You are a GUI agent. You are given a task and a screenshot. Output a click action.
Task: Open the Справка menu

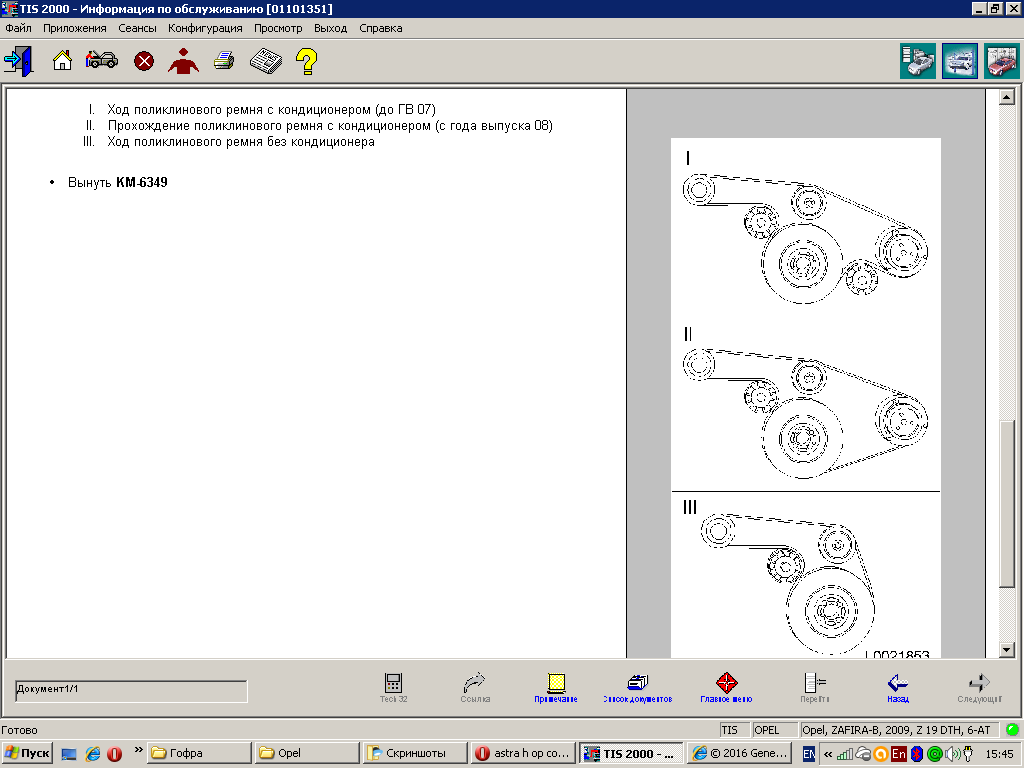coord(380,28)
